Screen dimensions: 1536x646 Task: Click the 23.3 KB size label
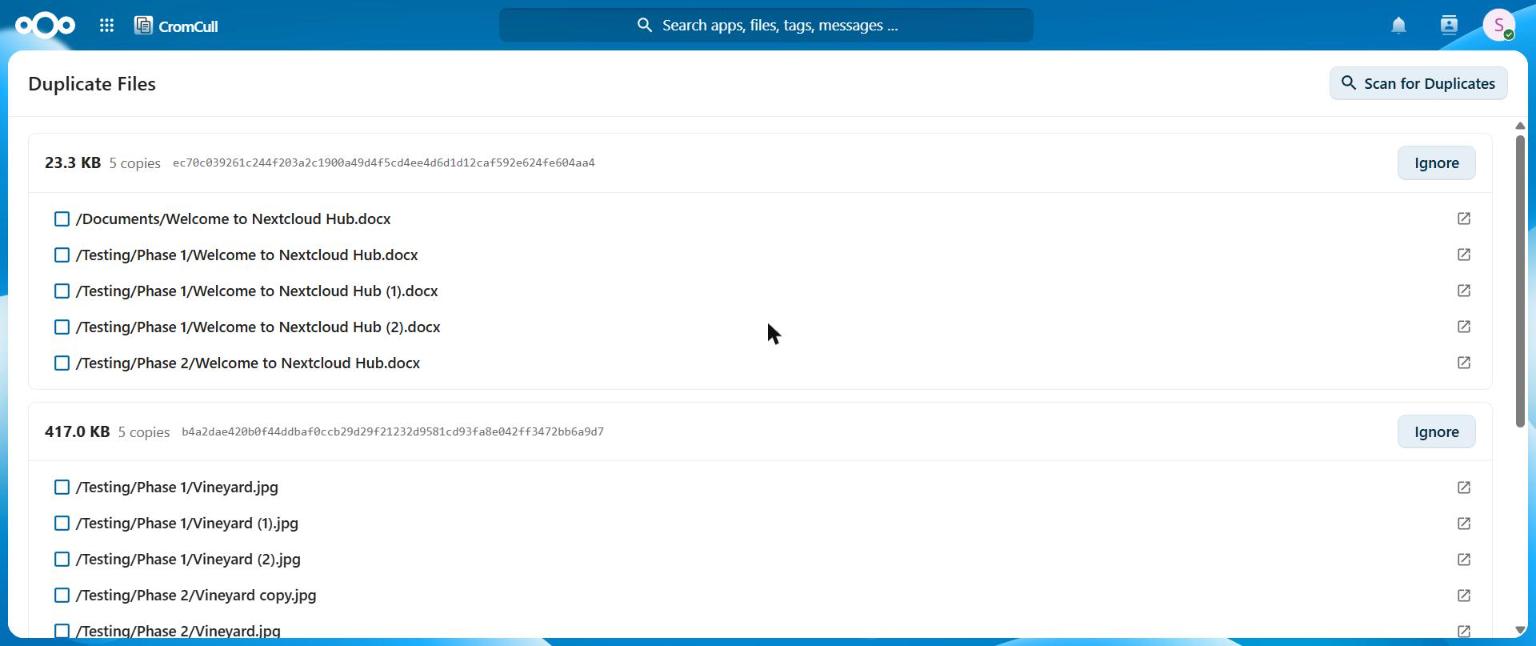(73, 163)
